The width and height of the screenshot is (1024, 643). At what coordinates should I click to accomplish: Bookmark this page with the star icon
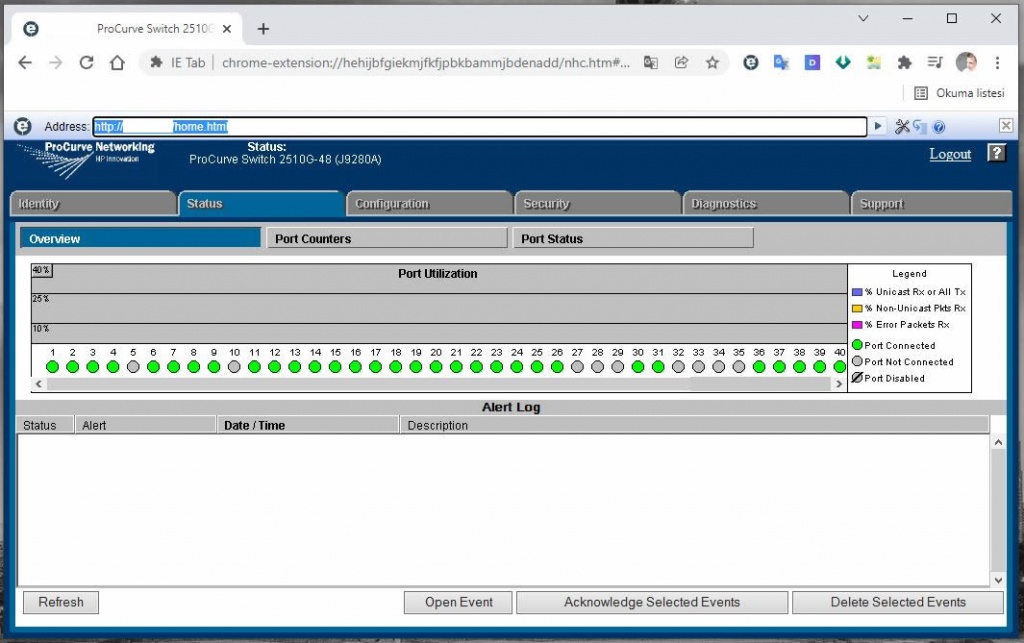click(712, 62)
